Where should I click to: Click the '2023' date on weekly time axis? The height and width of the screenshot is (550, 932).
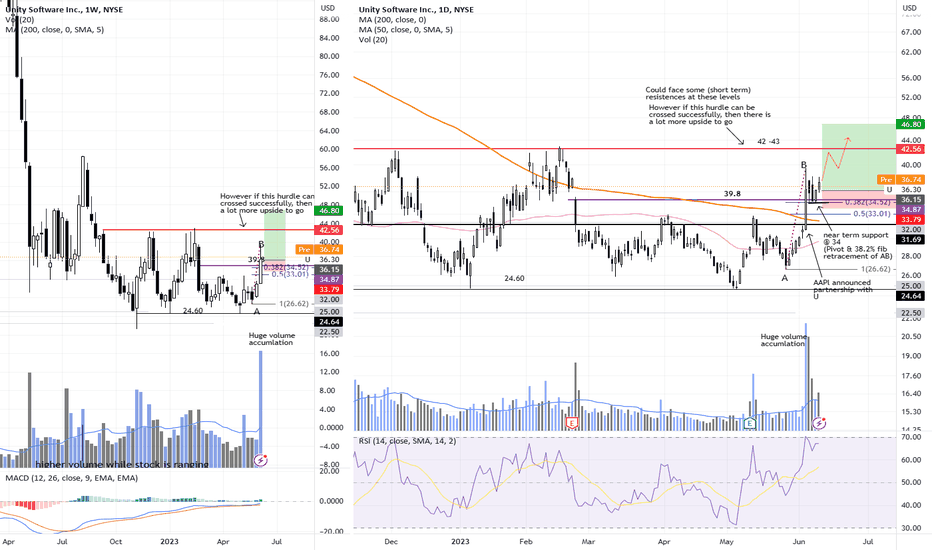click(x=169, y=542)
